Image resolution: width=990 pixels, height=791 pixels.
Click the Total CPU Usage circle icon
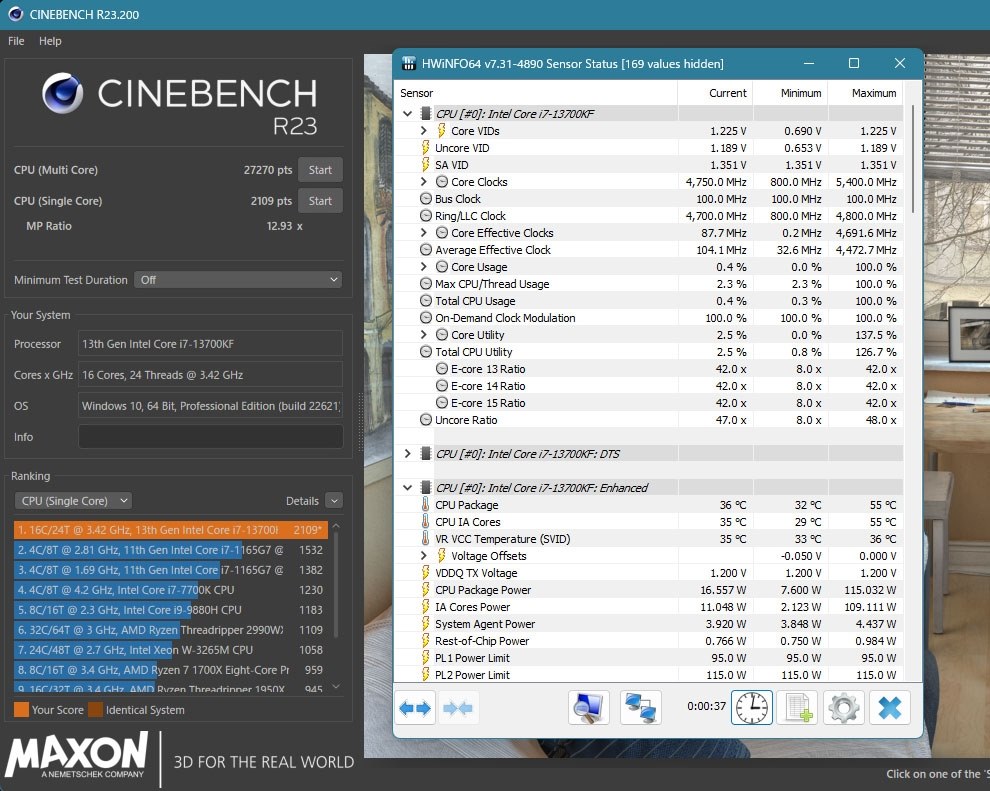click(426, 301)
